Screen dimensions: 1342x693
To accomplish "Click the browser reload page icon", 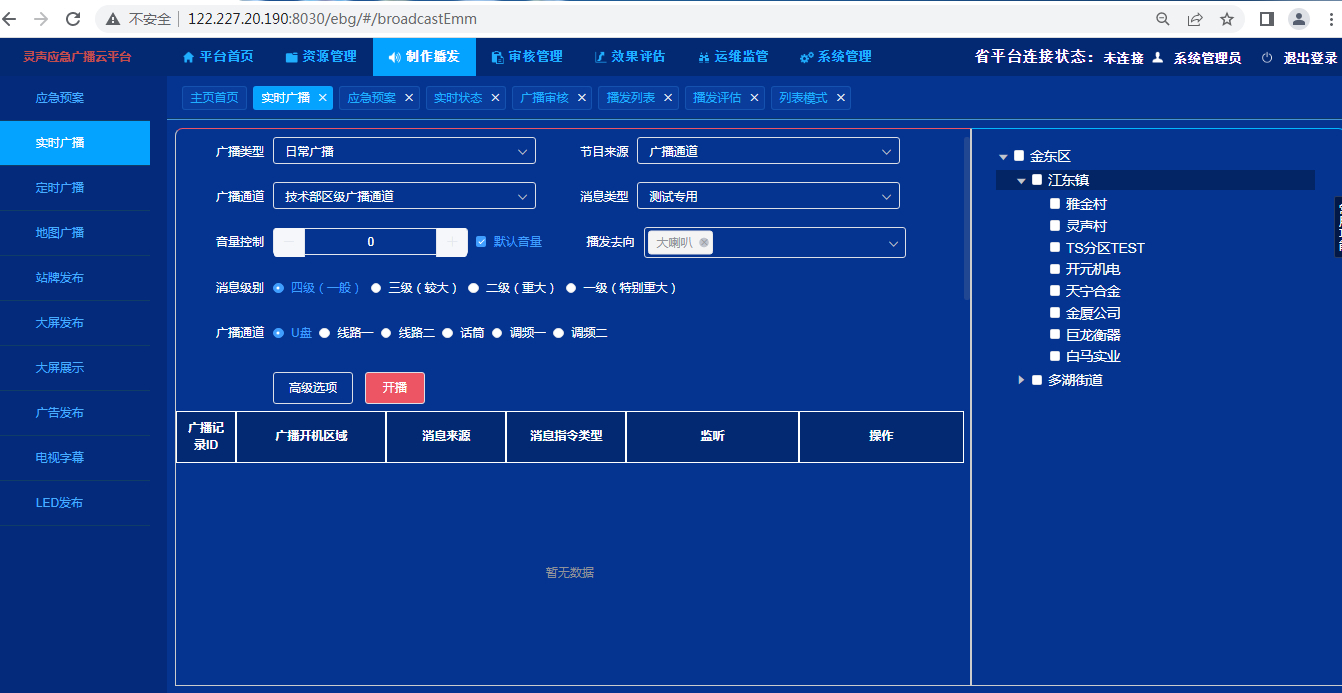I will point(73,19).
